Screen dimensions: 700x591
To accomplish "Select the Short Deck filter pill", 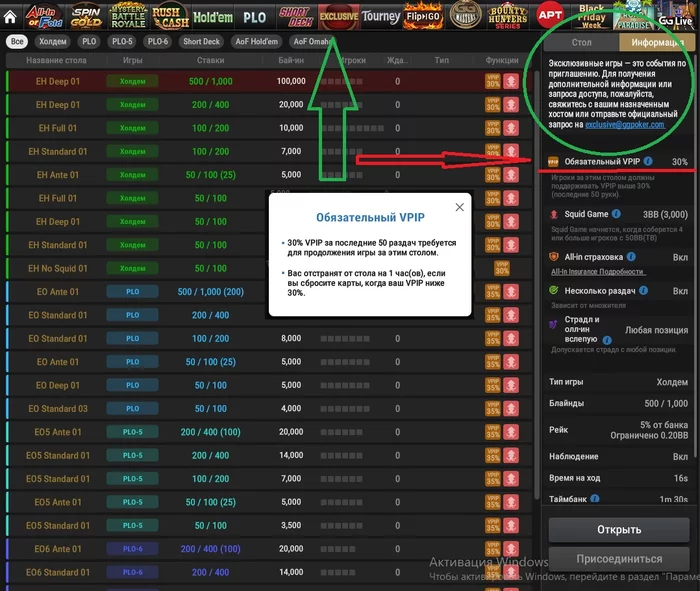I will 201,42.
